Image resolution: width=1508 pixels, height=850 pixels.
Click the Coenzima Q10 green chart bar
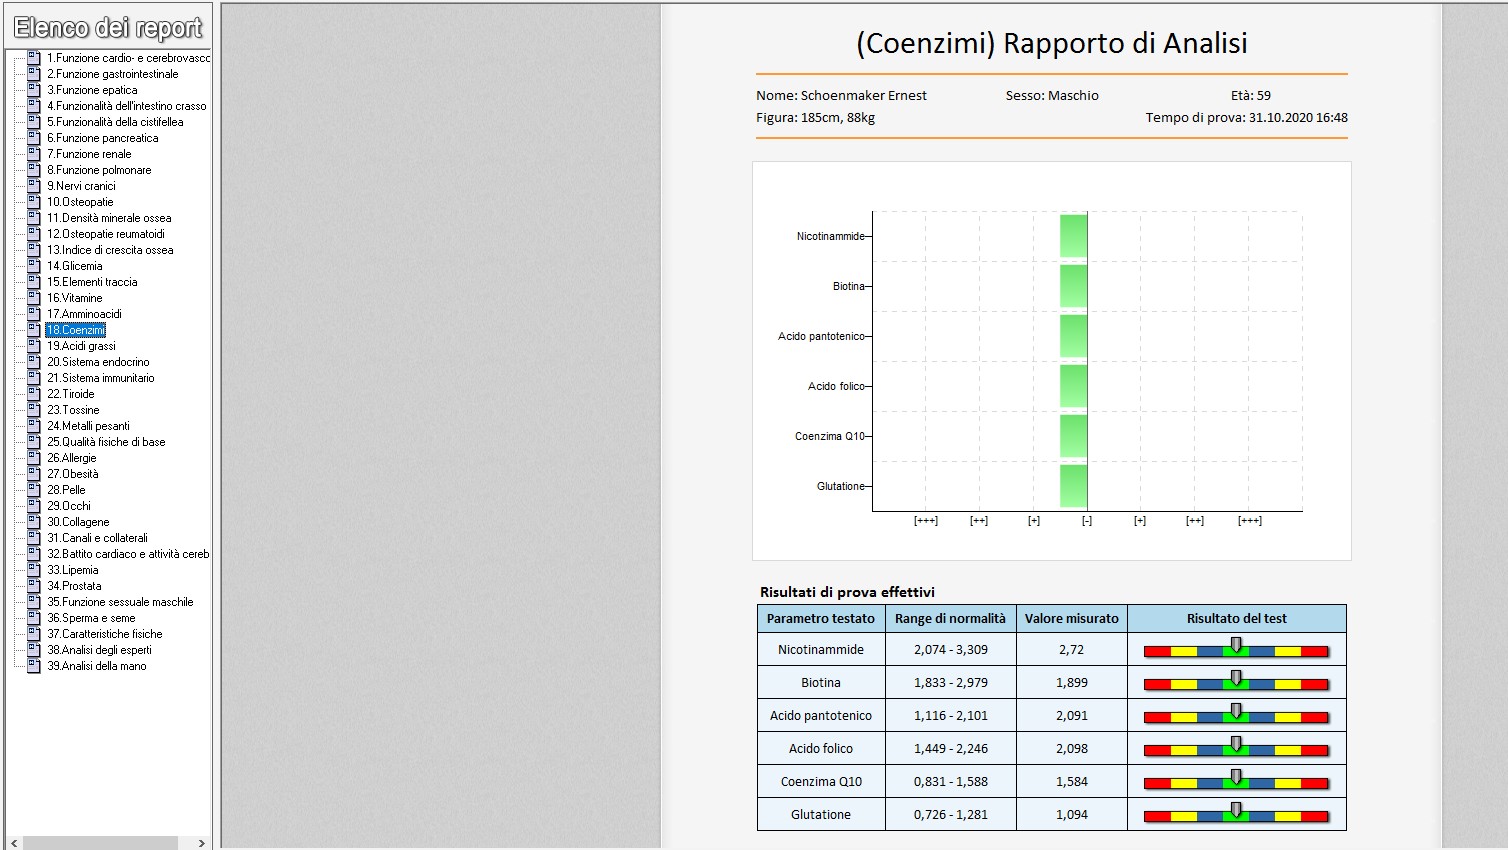point(1073,436)
